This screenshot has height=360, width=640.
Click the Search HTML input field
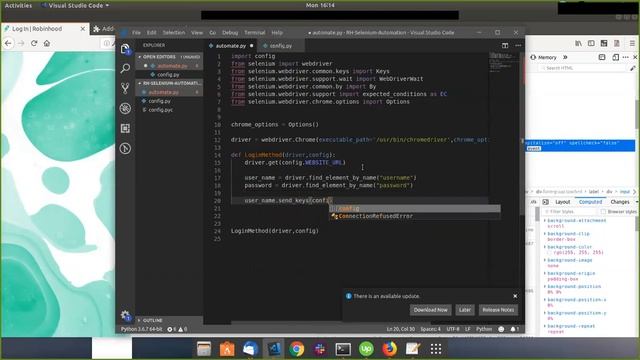(584, 68)
